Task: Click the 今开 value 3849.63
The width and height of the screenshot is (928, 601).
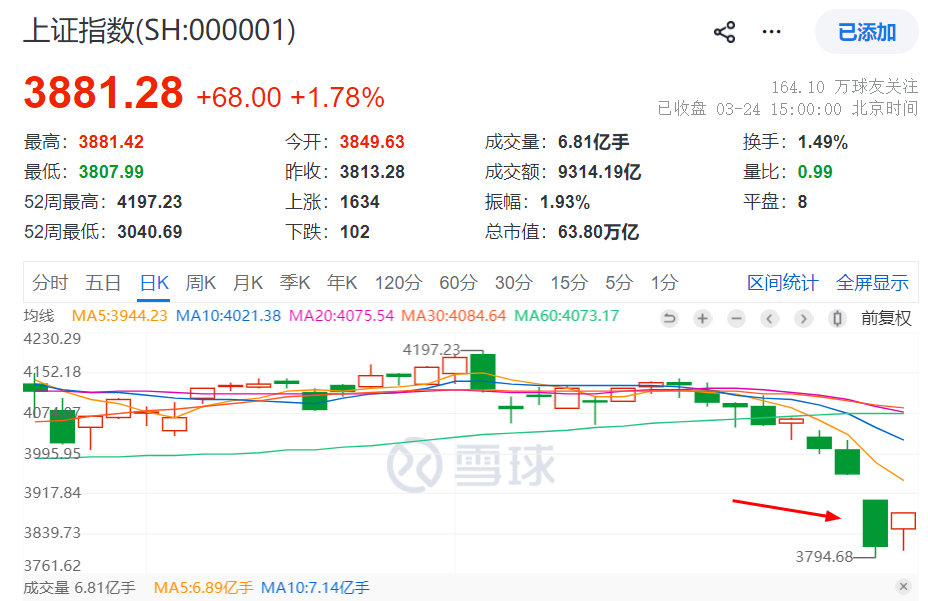Action: (372, 142)
